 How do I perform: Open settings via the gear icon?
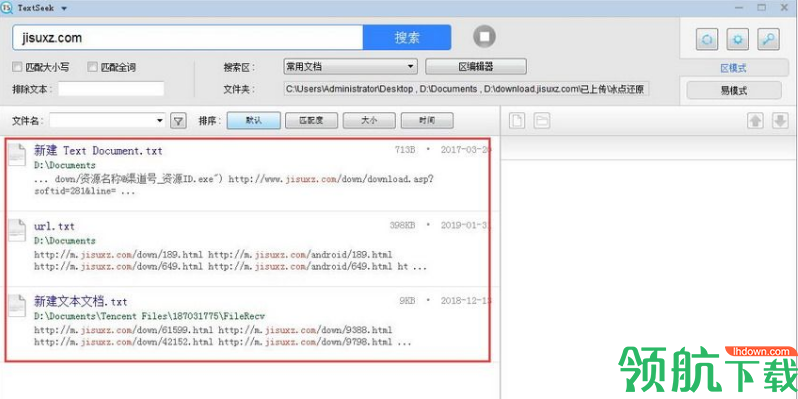coord(738,39)
